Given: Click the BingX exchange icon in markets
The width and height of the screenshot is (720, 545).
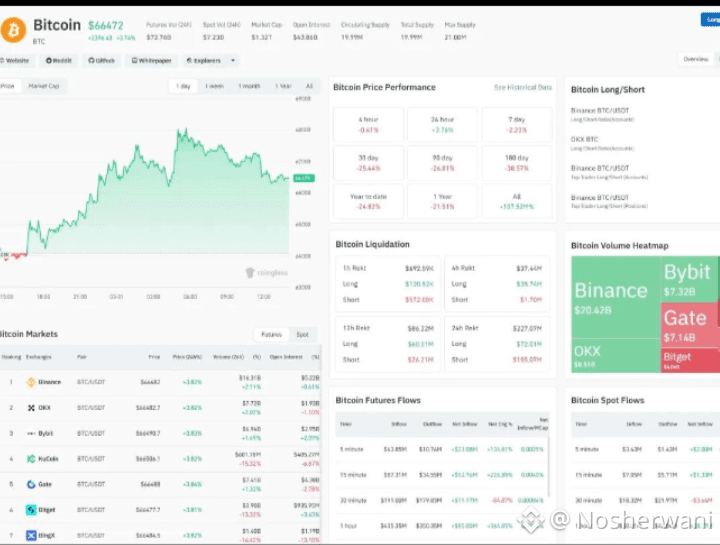Looking at the screenshot, I should (31, 535).
